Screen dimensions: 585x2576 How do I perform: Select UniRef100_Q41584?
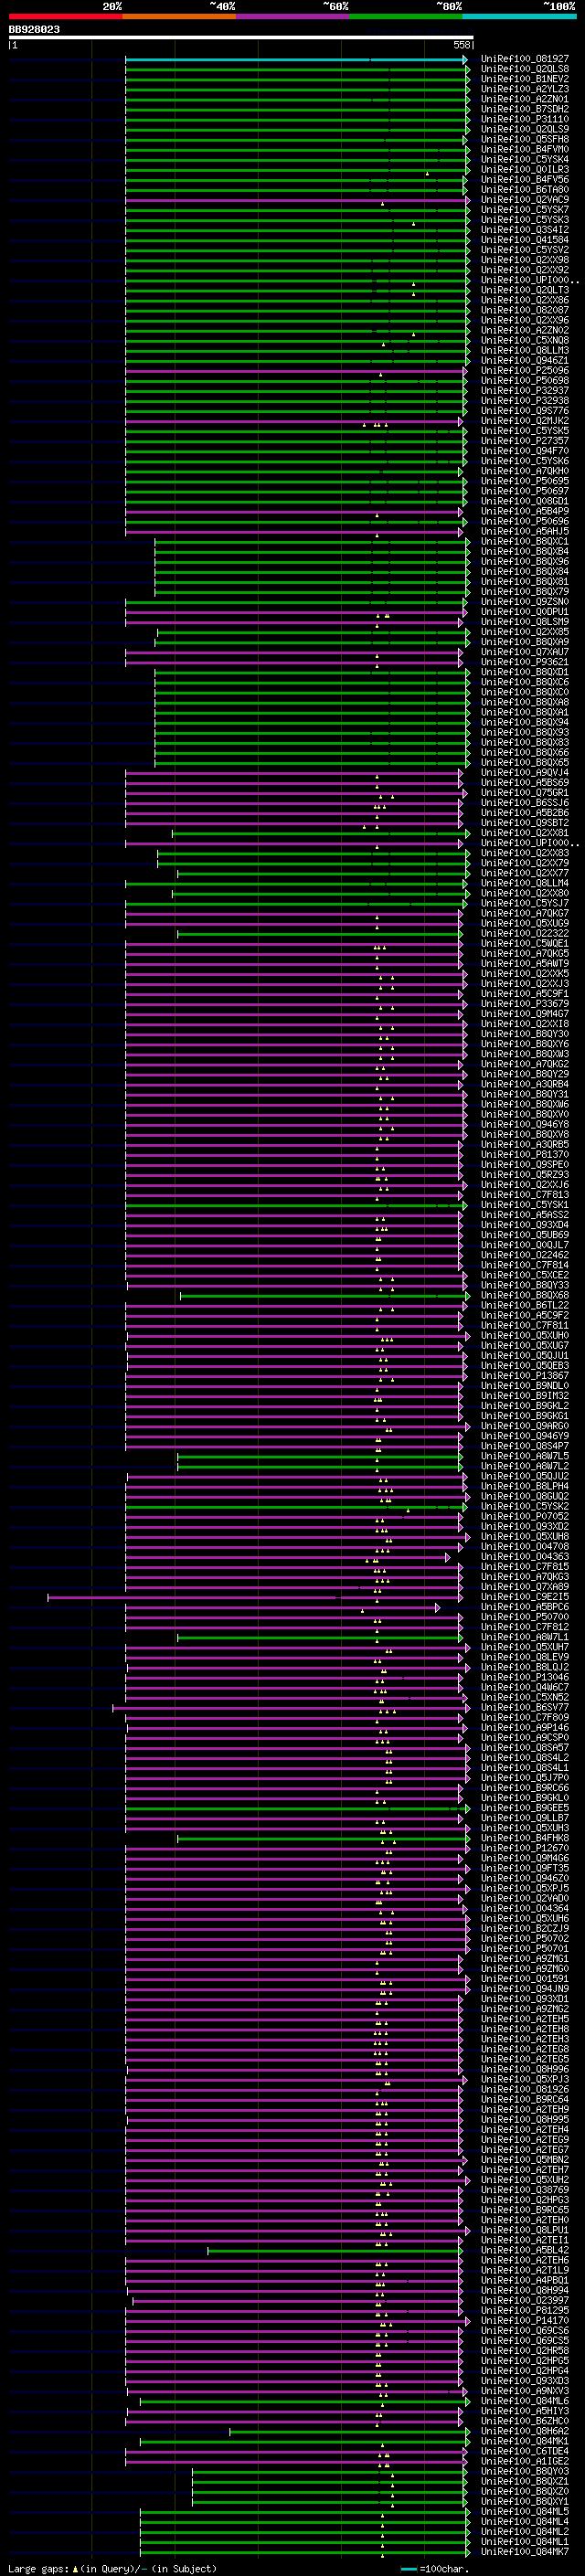[x=525, y=240]
